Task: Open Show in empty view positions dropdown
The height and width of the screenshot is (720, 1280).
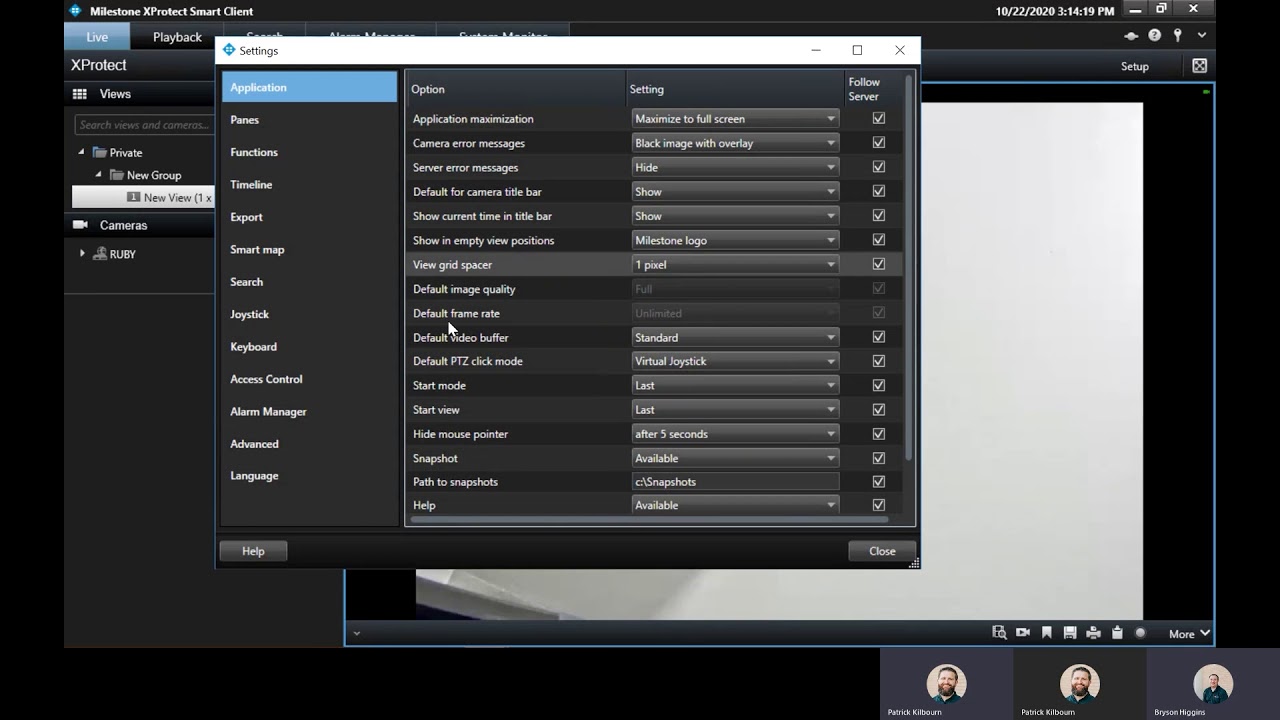Action: click(x=735, y=240)
